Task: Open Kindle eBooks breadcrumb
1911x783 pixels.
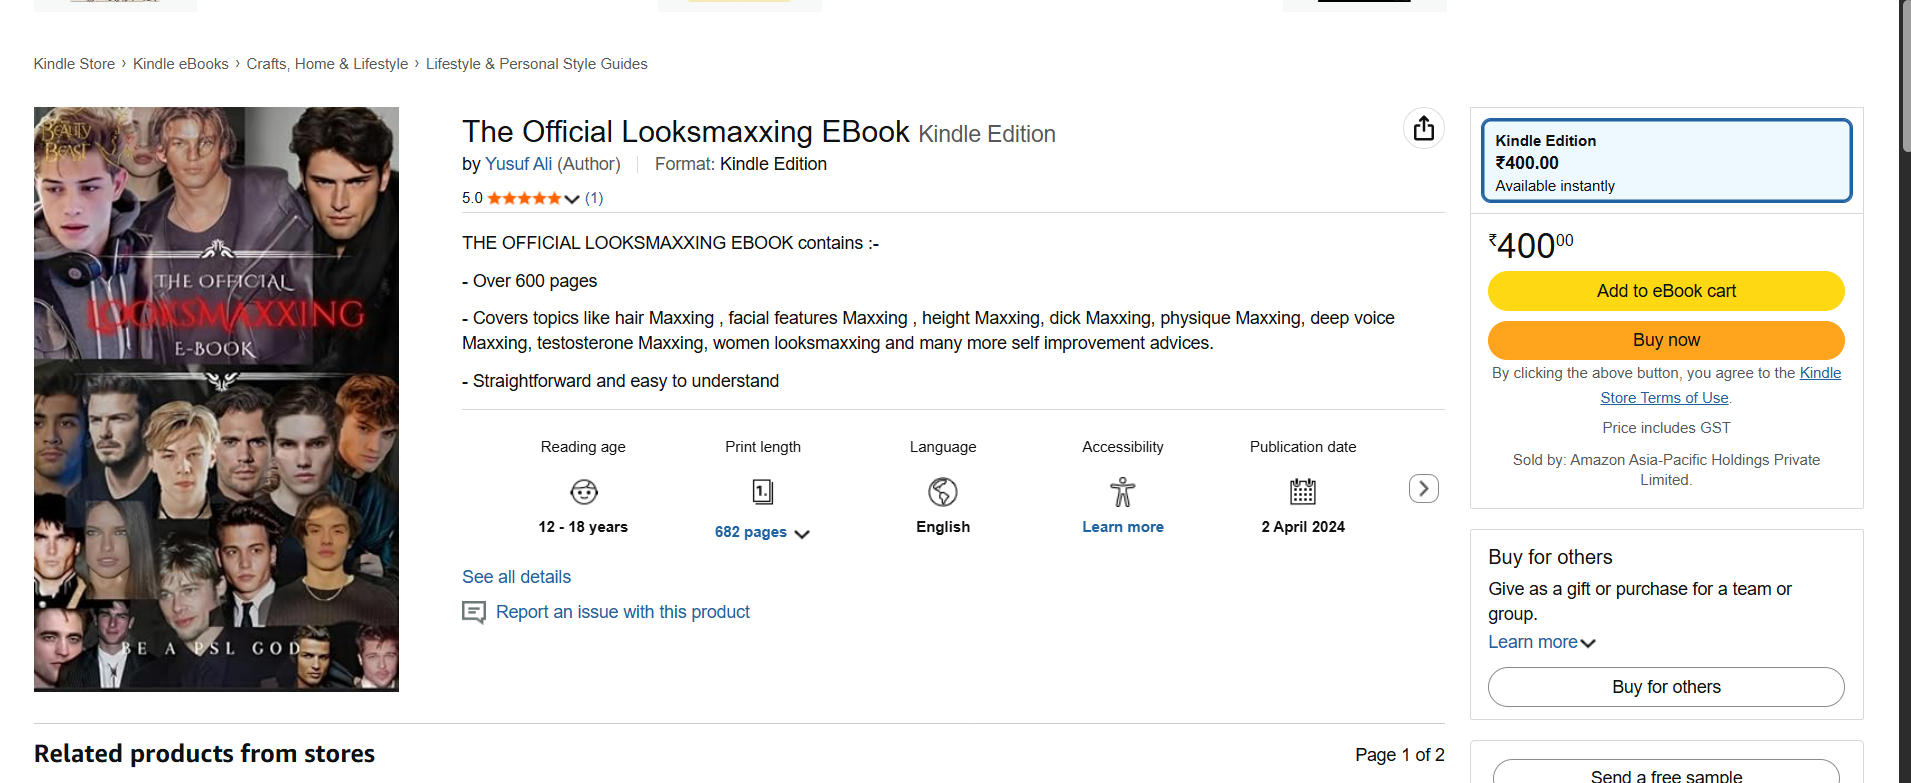Action: [x=181, y=64]
